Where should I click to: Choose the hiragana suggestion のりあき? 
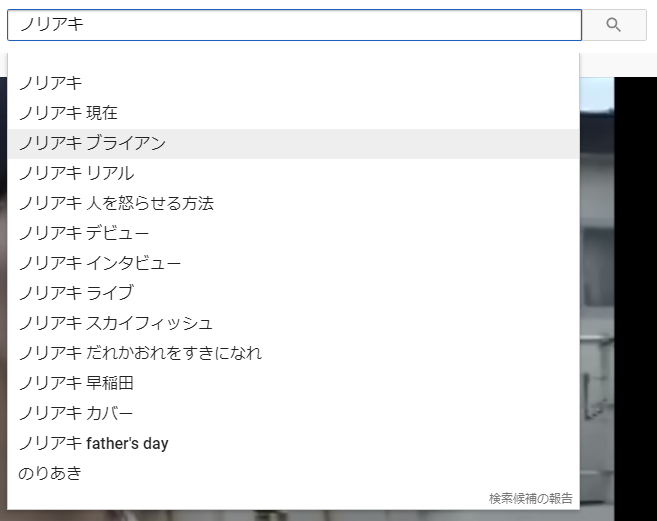coord(293,474)
